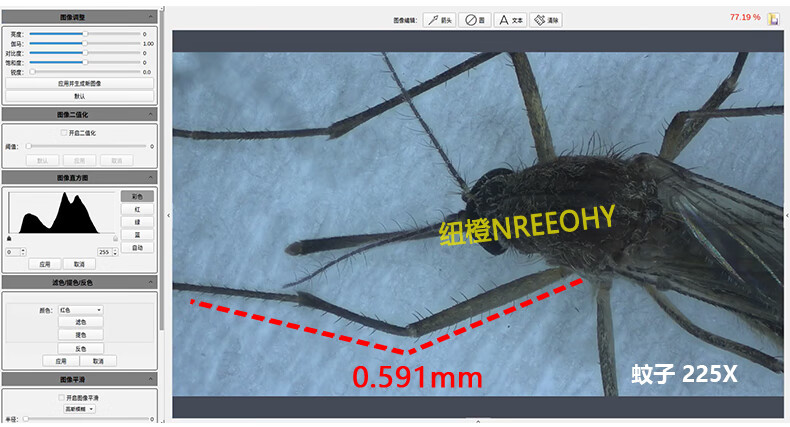
Task: Select the Color (彩色) histogram channel
Action: point(137,196)
